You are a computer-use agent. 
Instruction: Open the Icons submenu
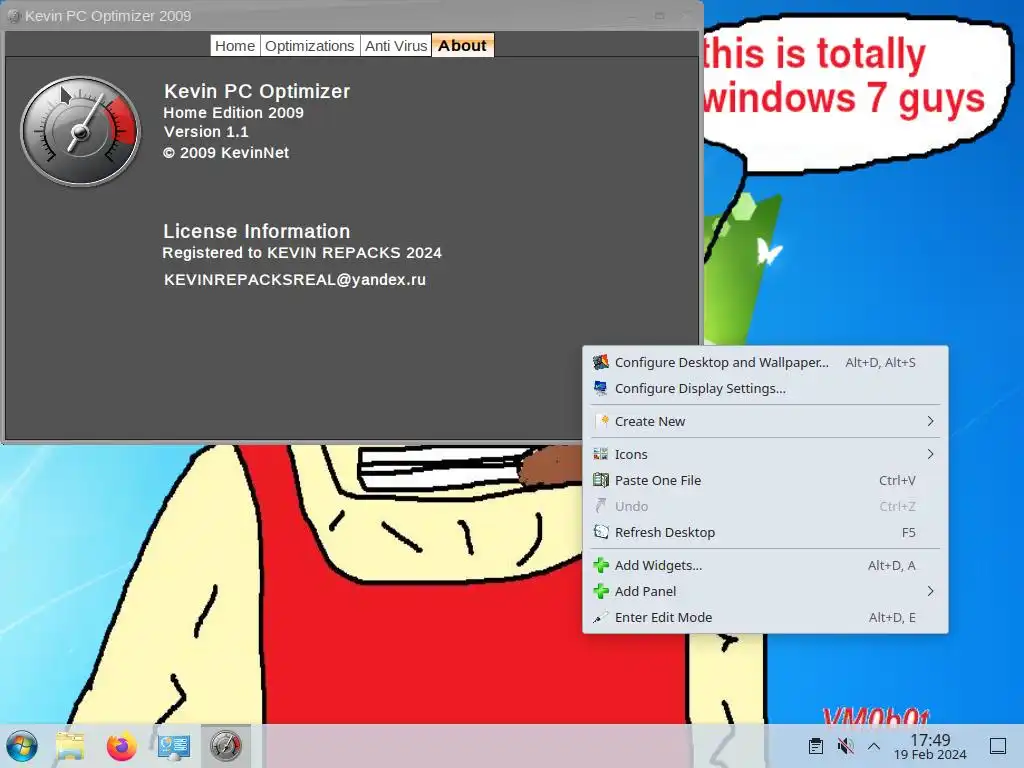[765, 454]
